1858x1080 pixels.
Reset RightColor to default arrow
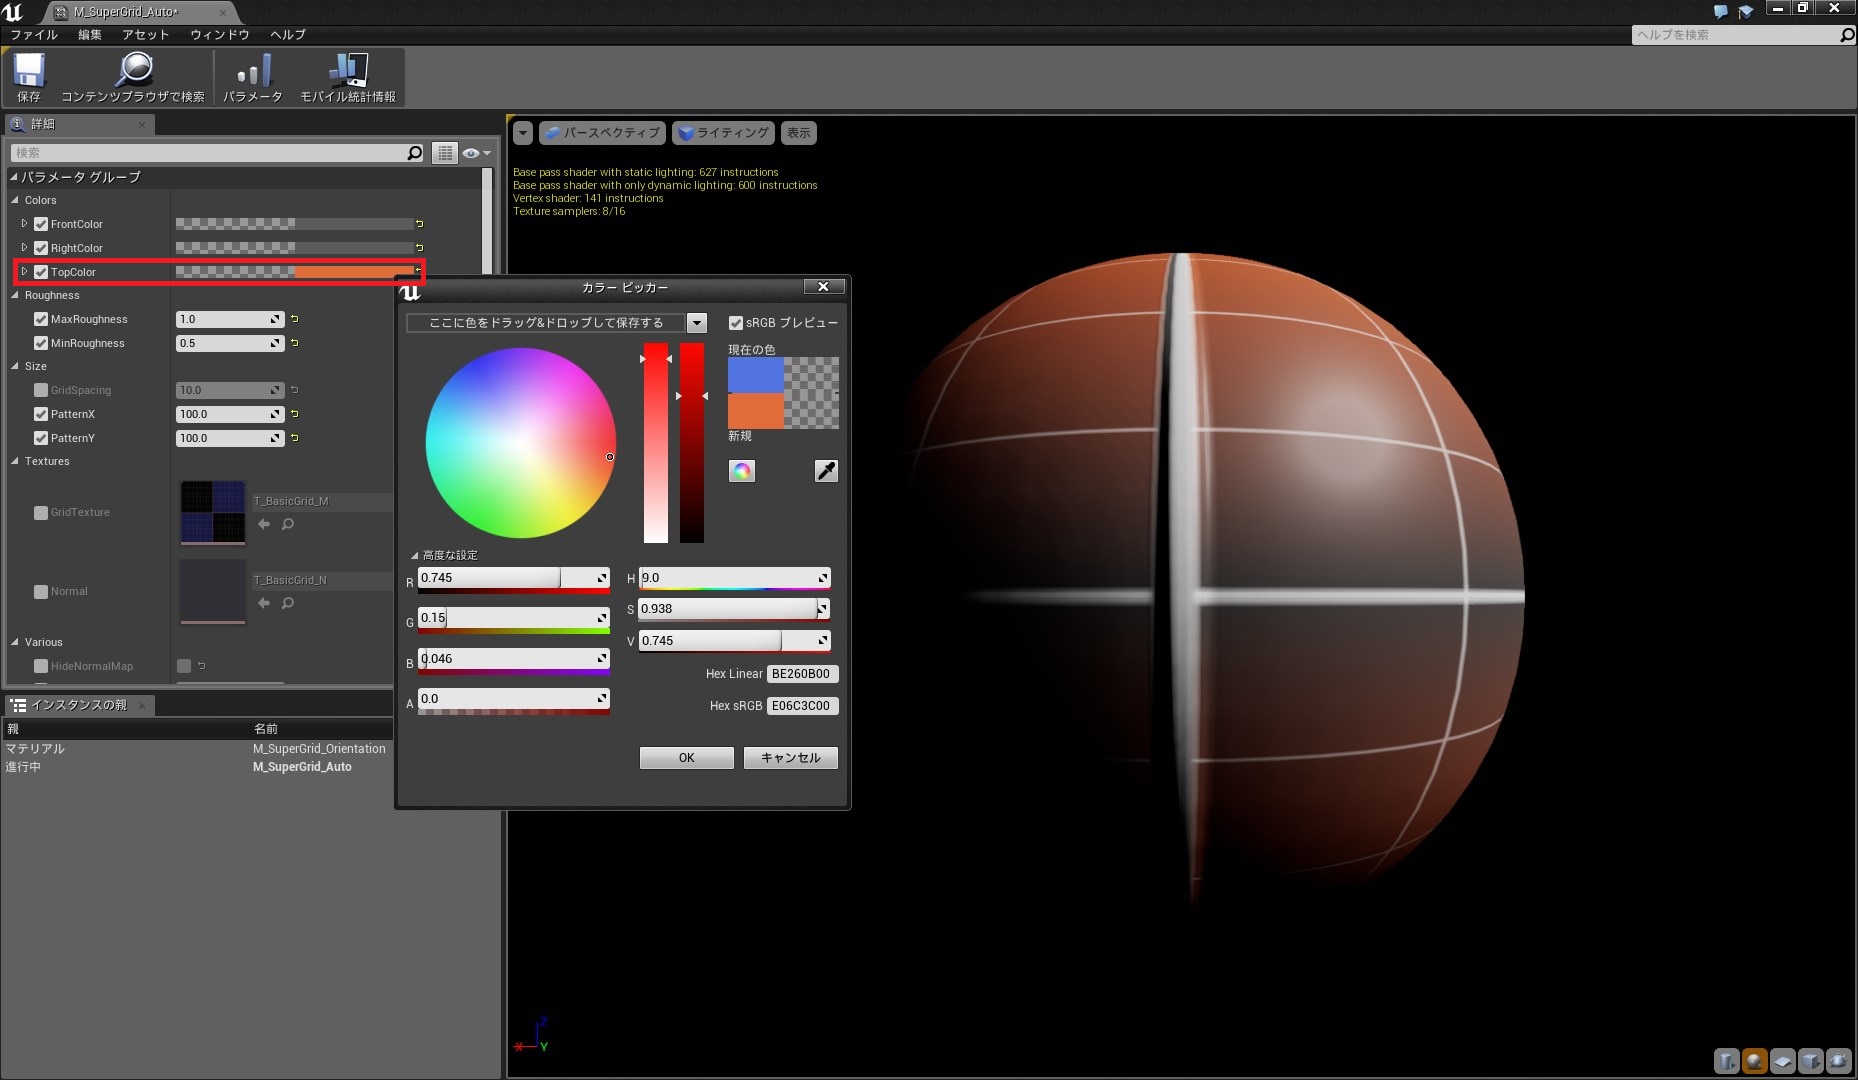[420, 248]
